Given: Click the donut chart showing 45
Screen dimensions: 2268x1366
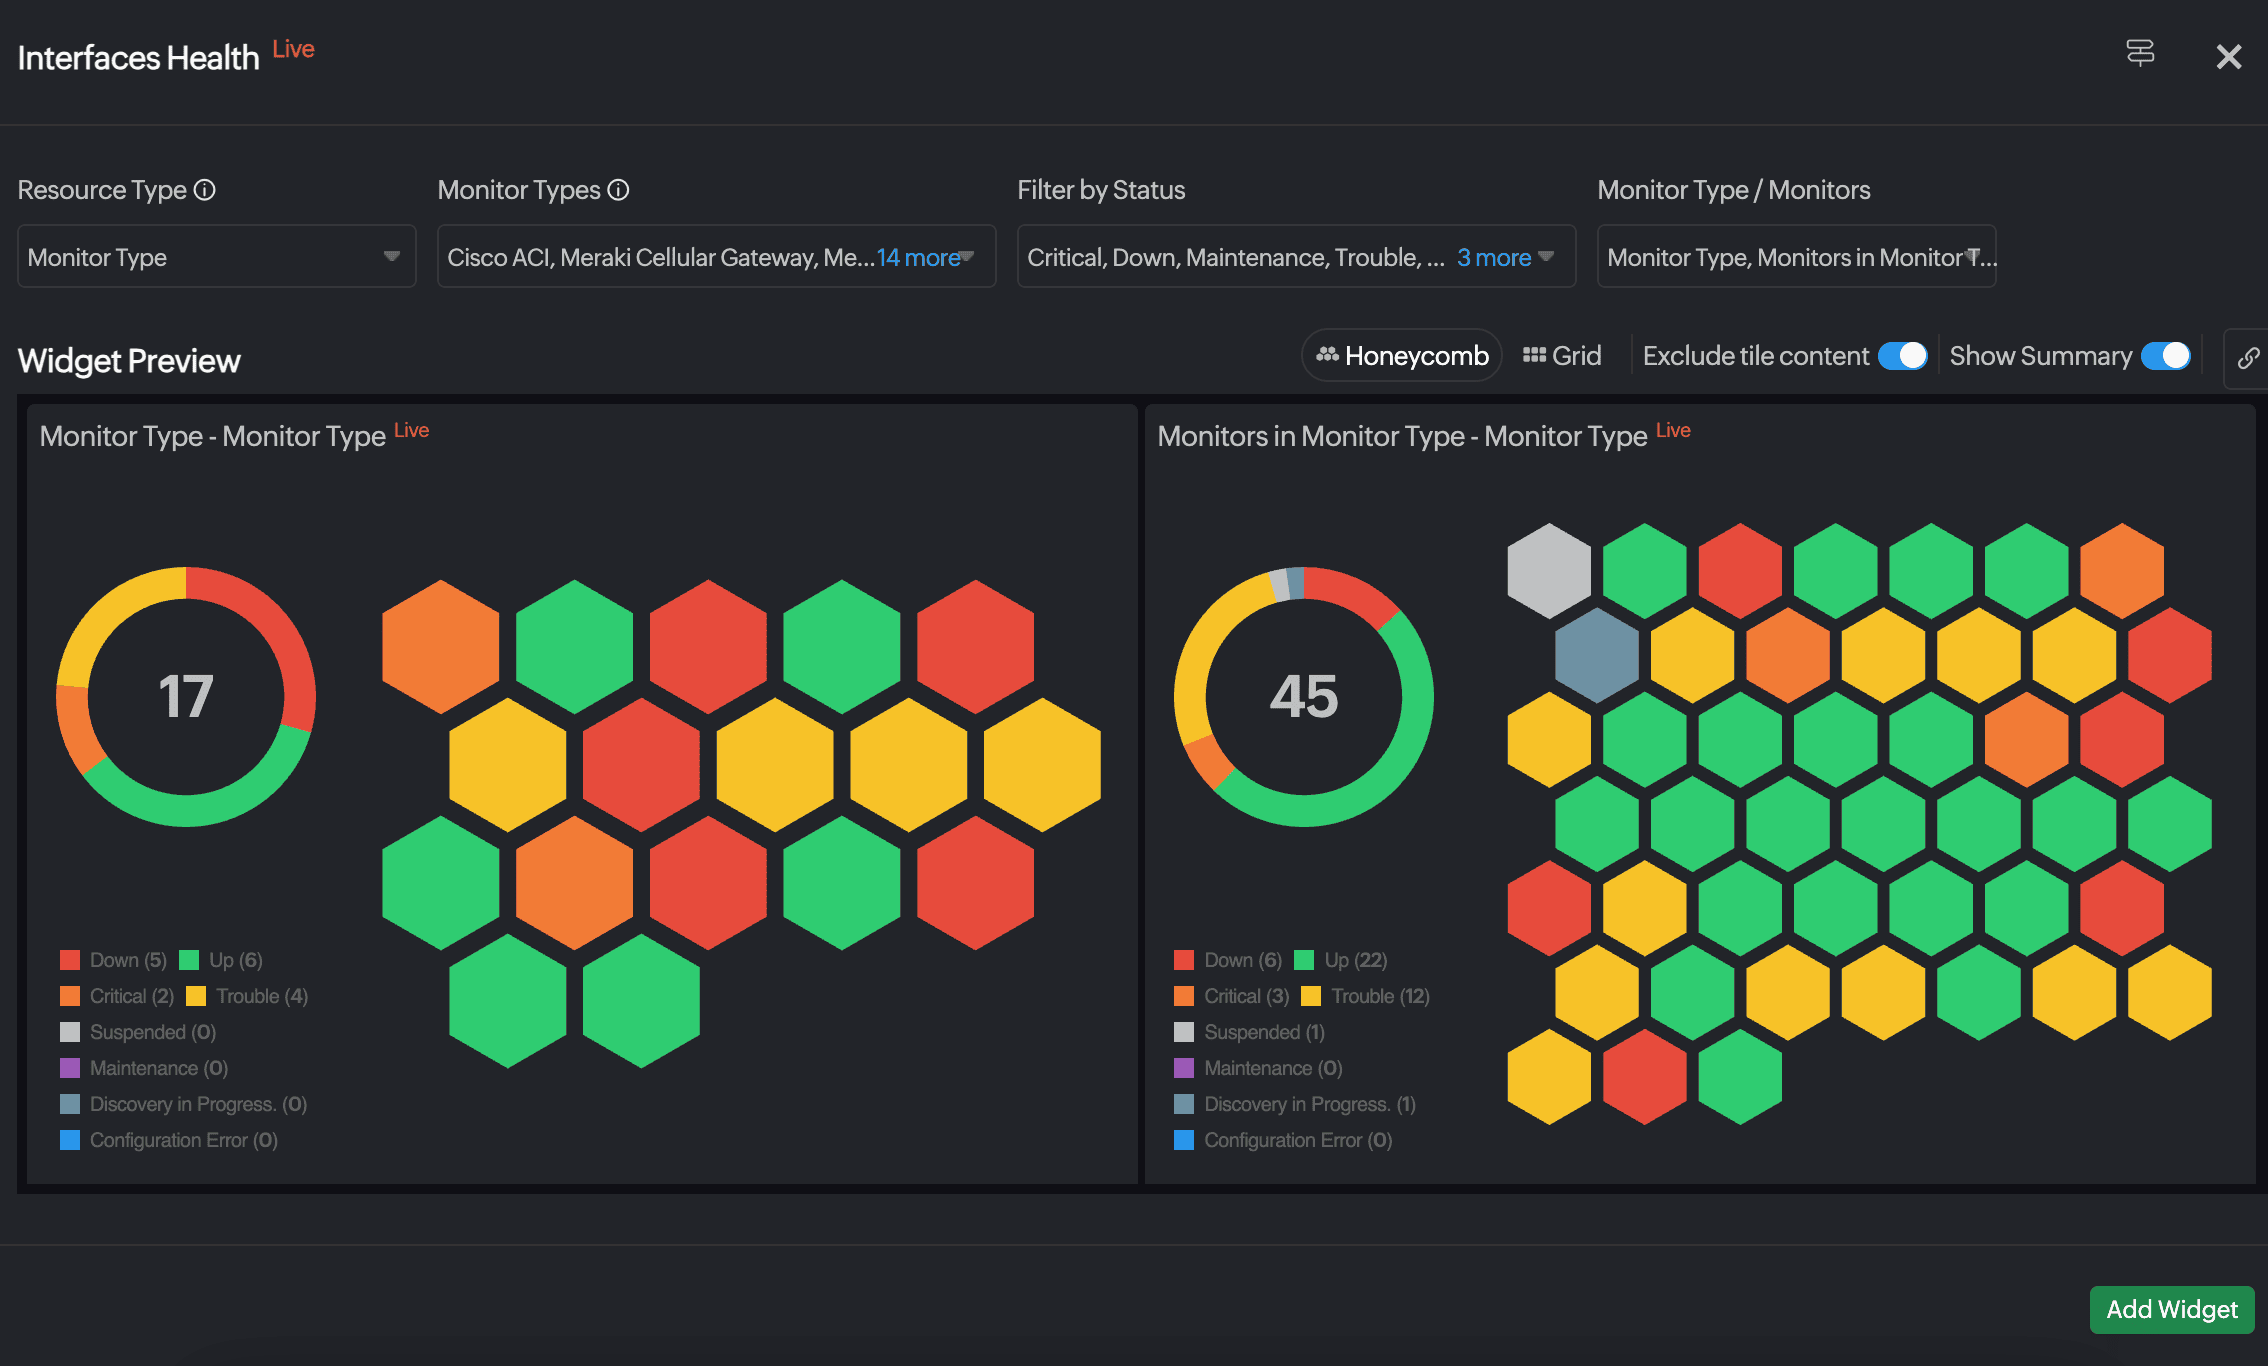Looking at the screenshot, I should click(1303, 697).
